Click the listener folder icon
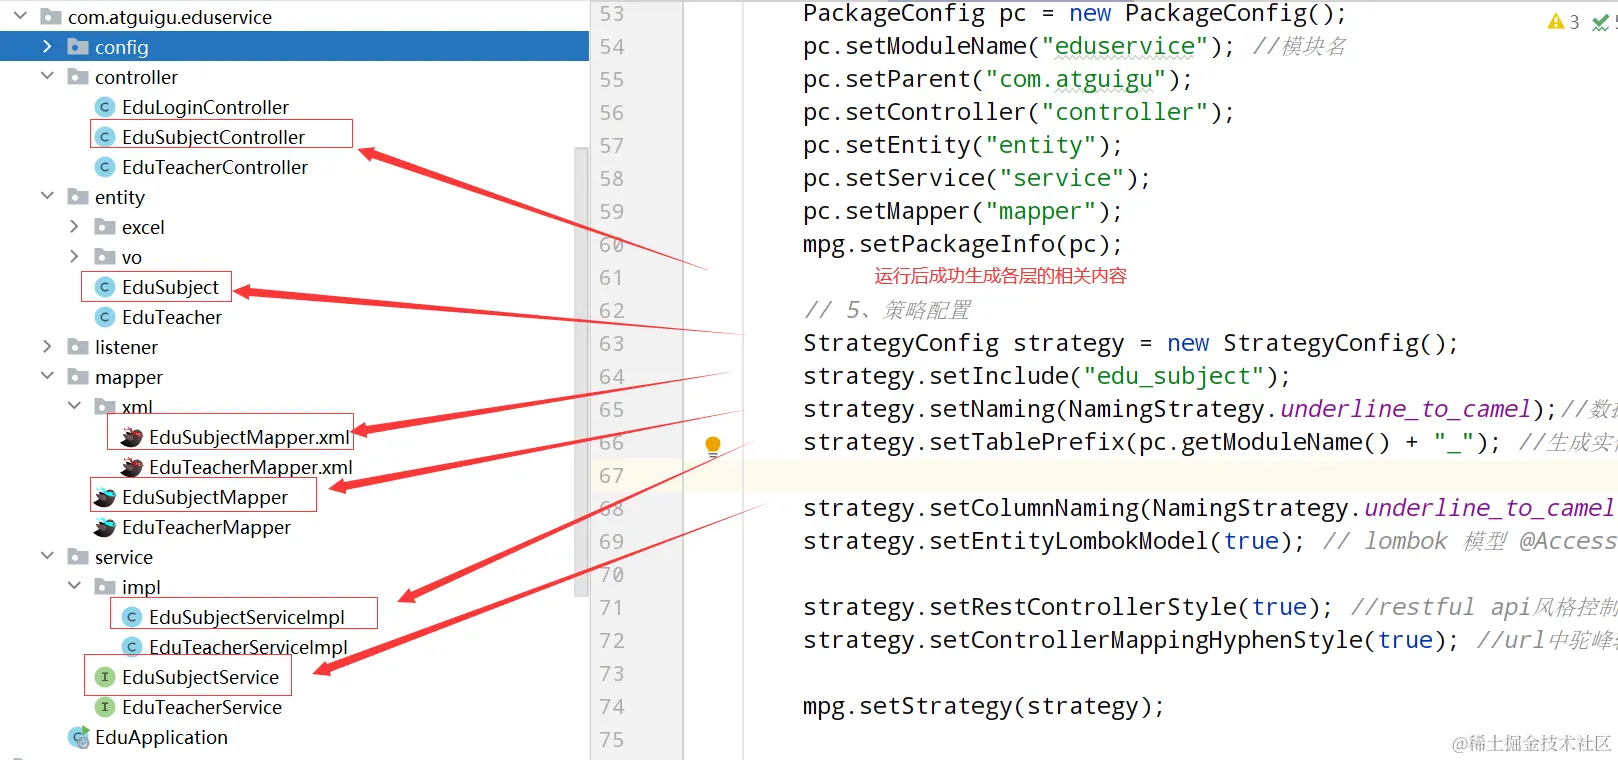1618x760 pixels. coord(78,347)
